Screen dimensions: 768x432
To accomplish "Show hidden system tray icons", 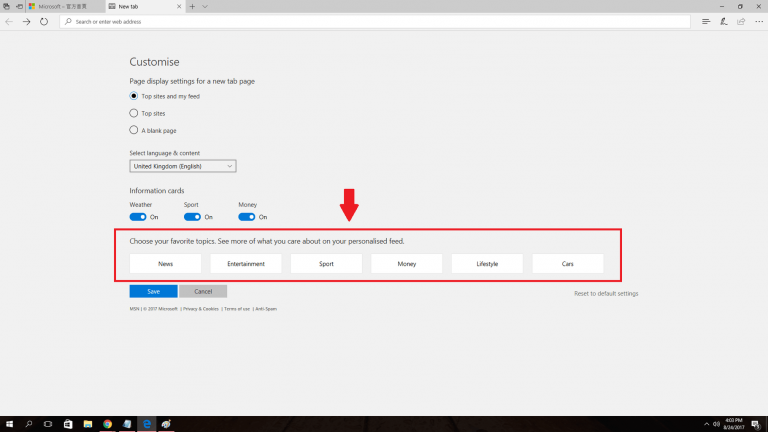I will pos(706,424).
